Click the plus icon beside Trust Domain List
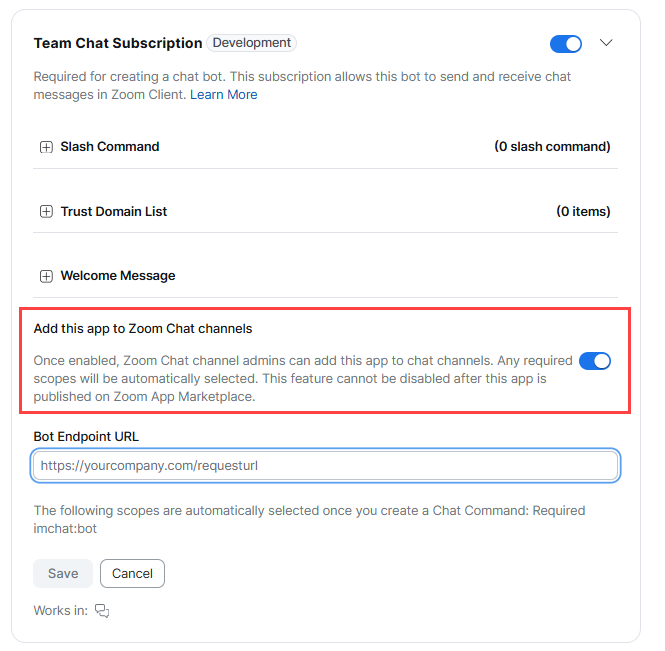 [46, 212]
